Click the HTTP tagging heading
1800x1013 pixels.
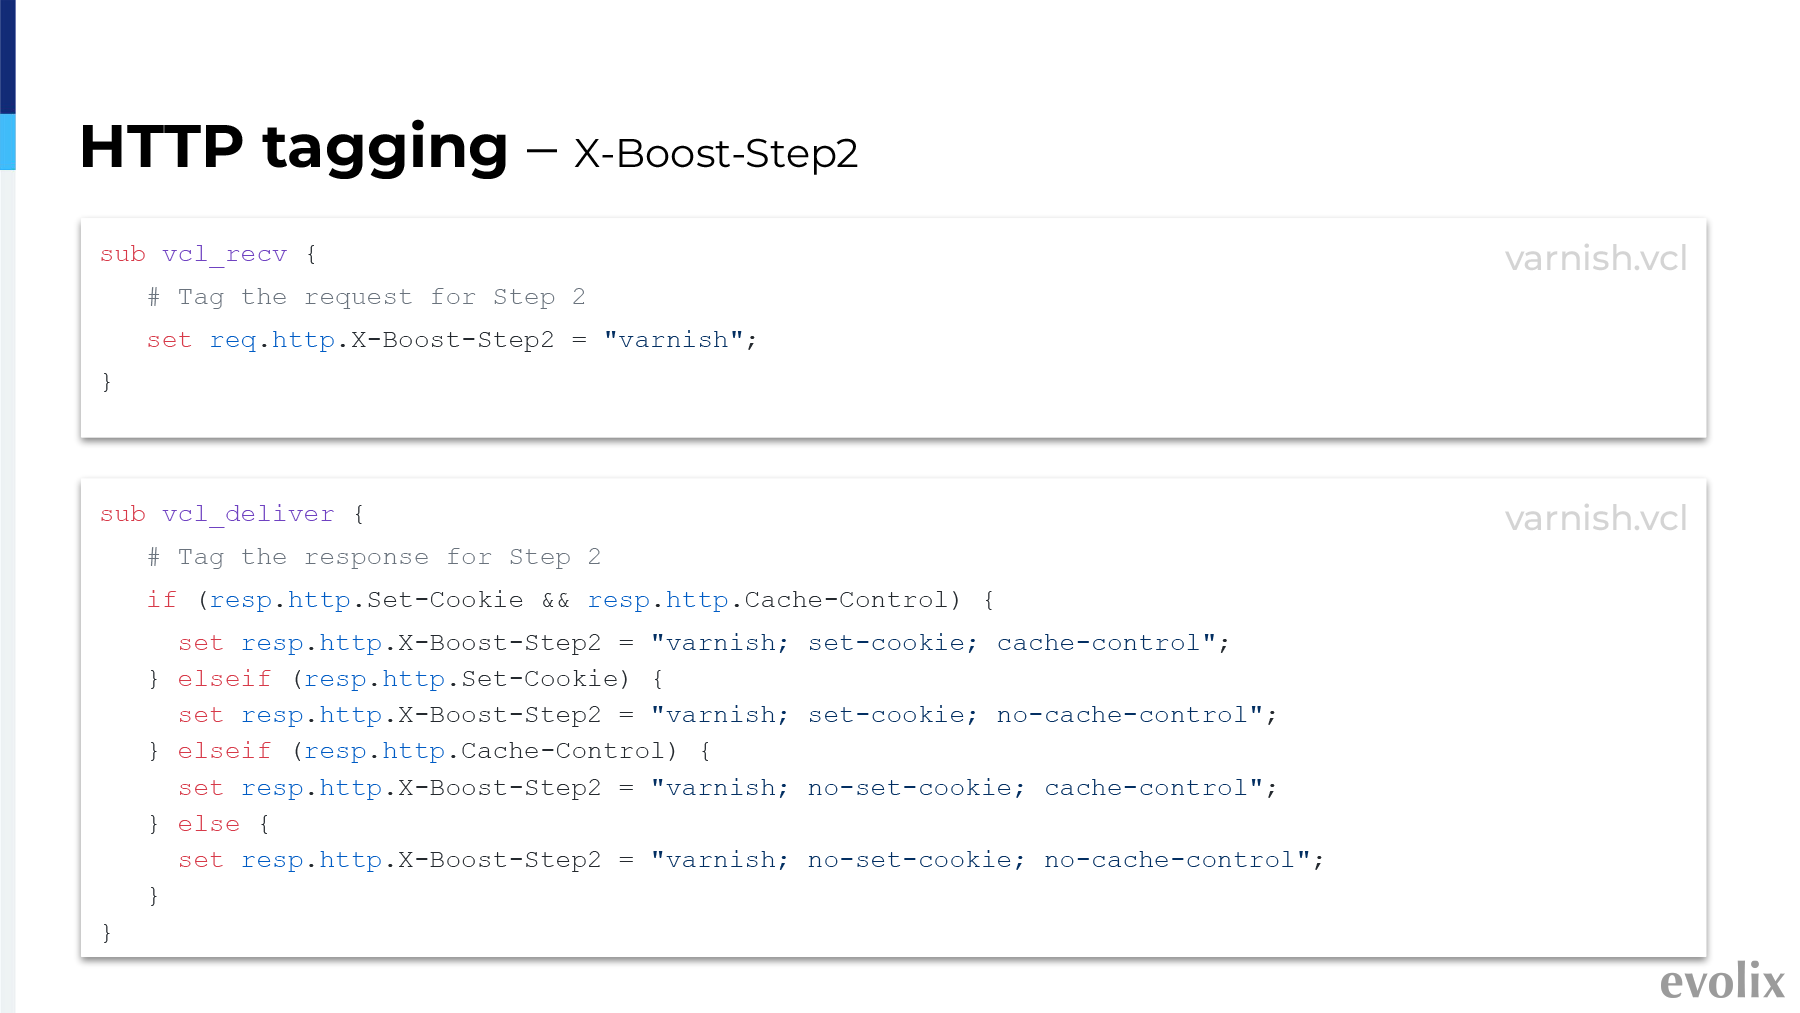[x=294, y=148]
